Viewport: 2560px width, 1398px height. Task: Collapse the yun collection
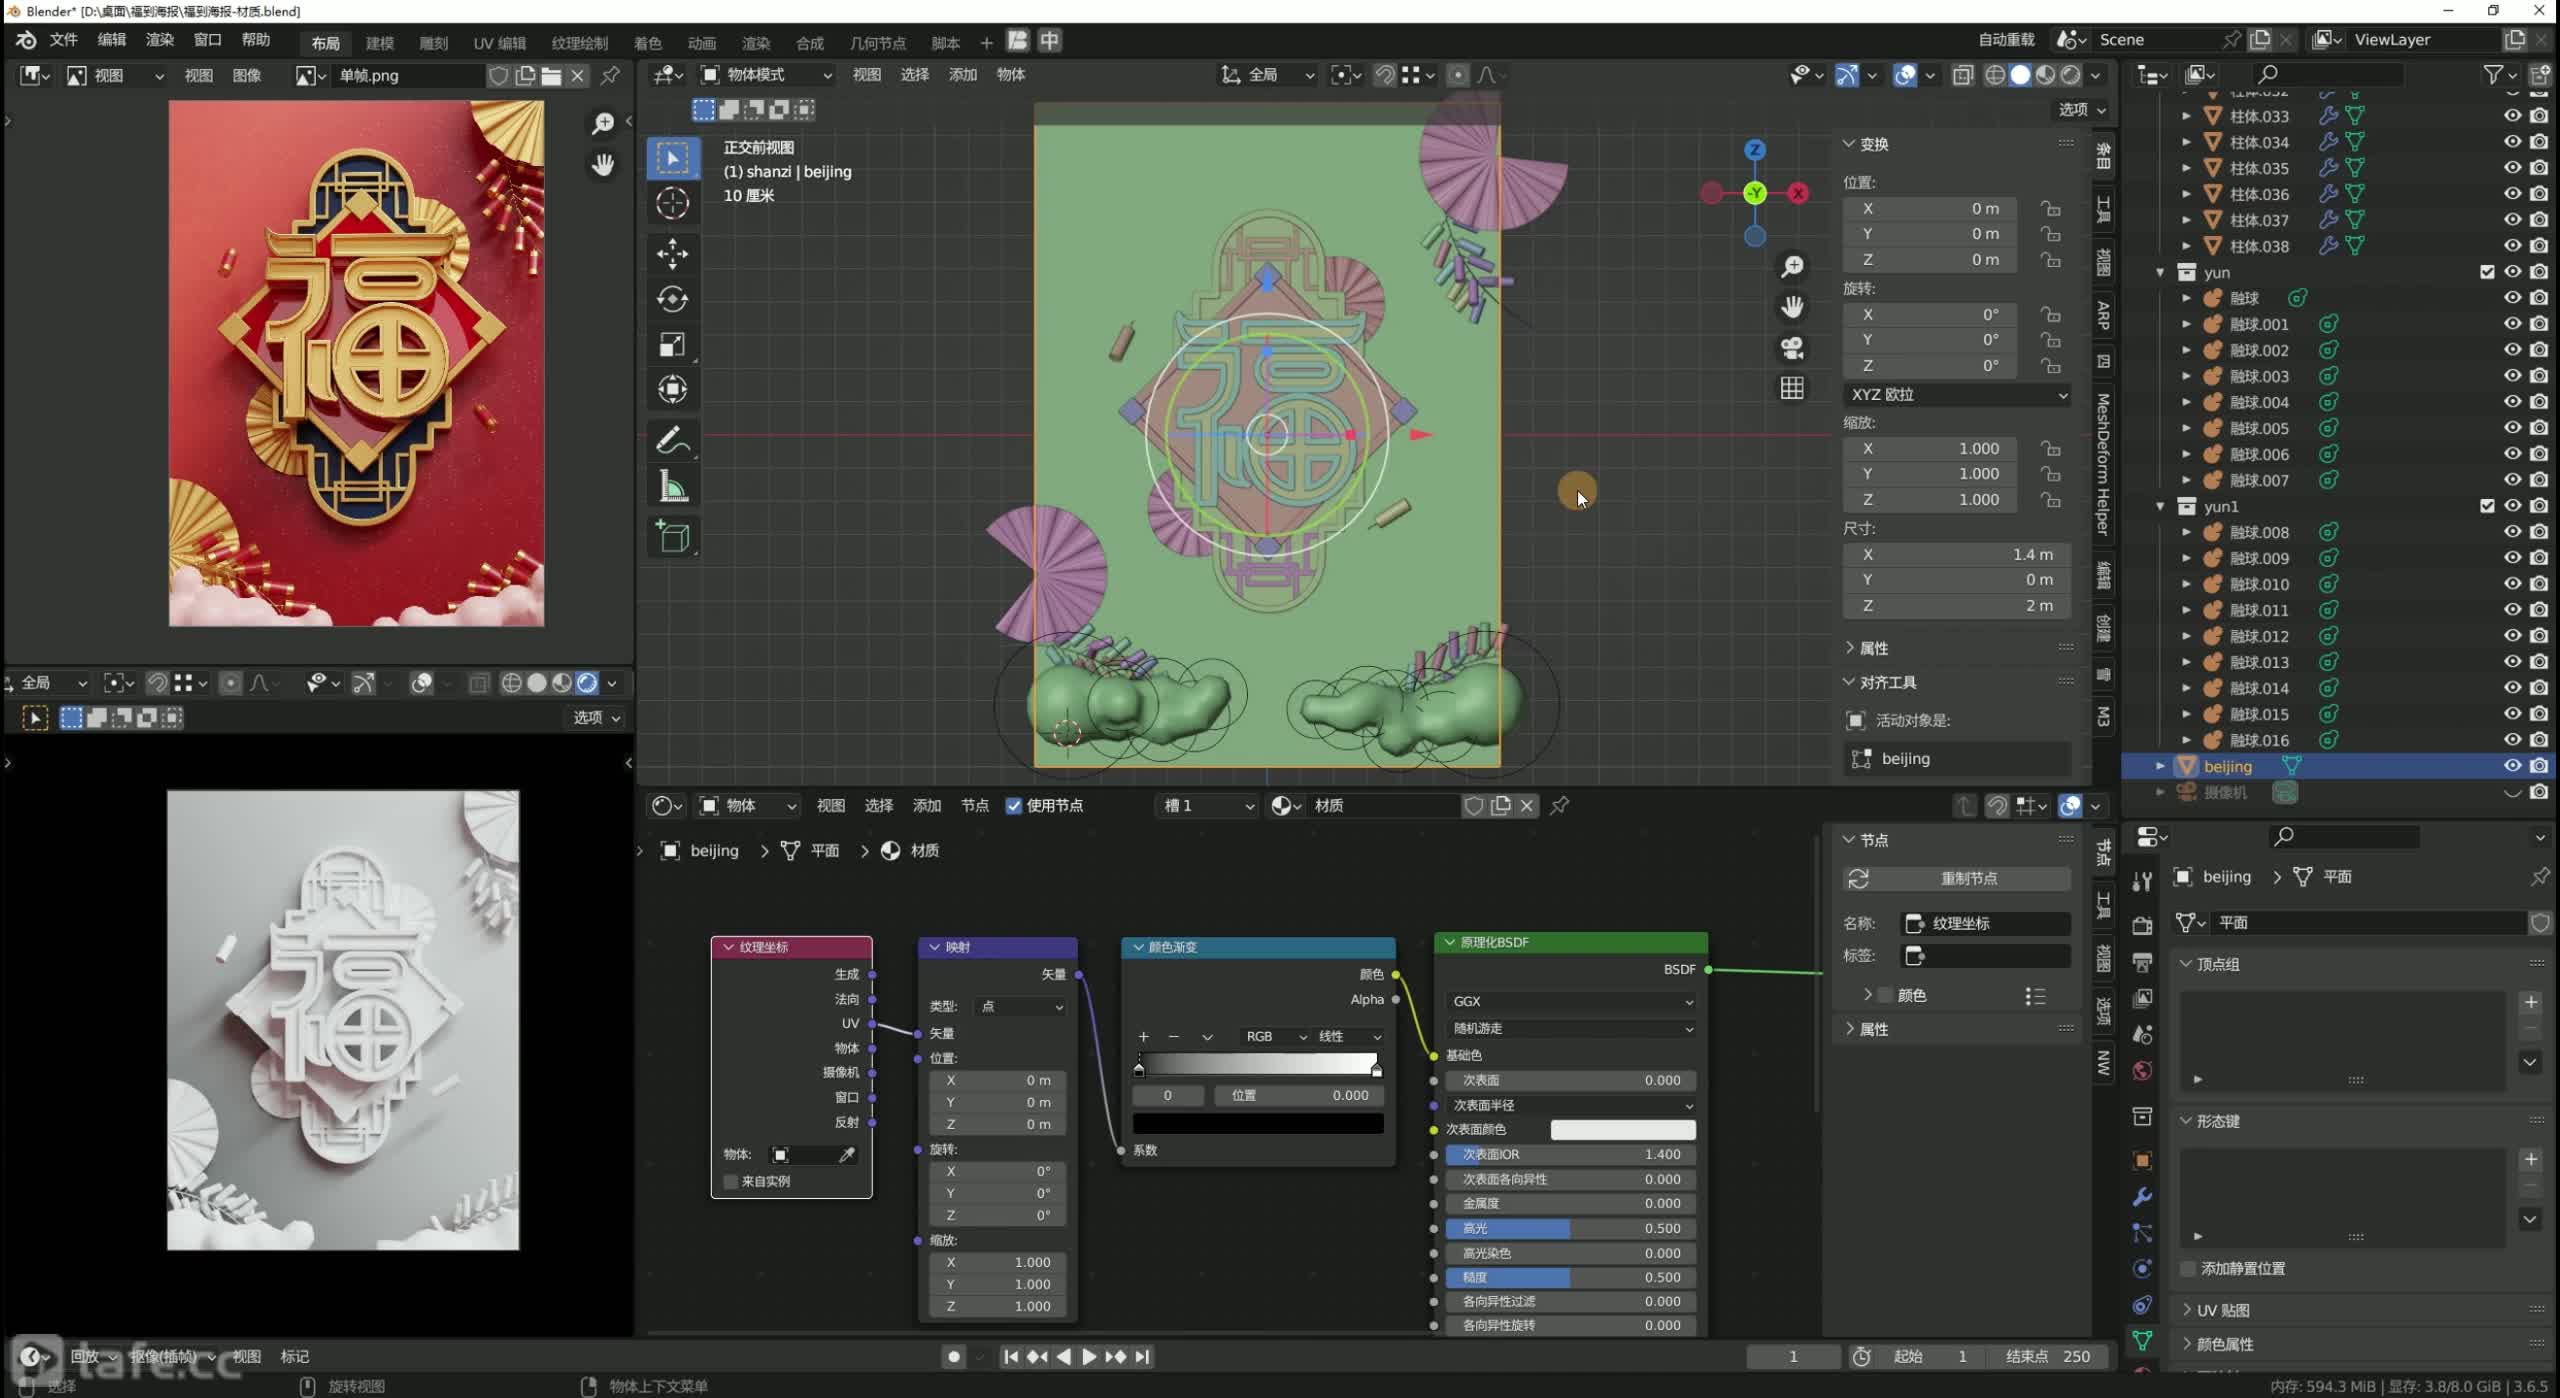coord(2160,272)
